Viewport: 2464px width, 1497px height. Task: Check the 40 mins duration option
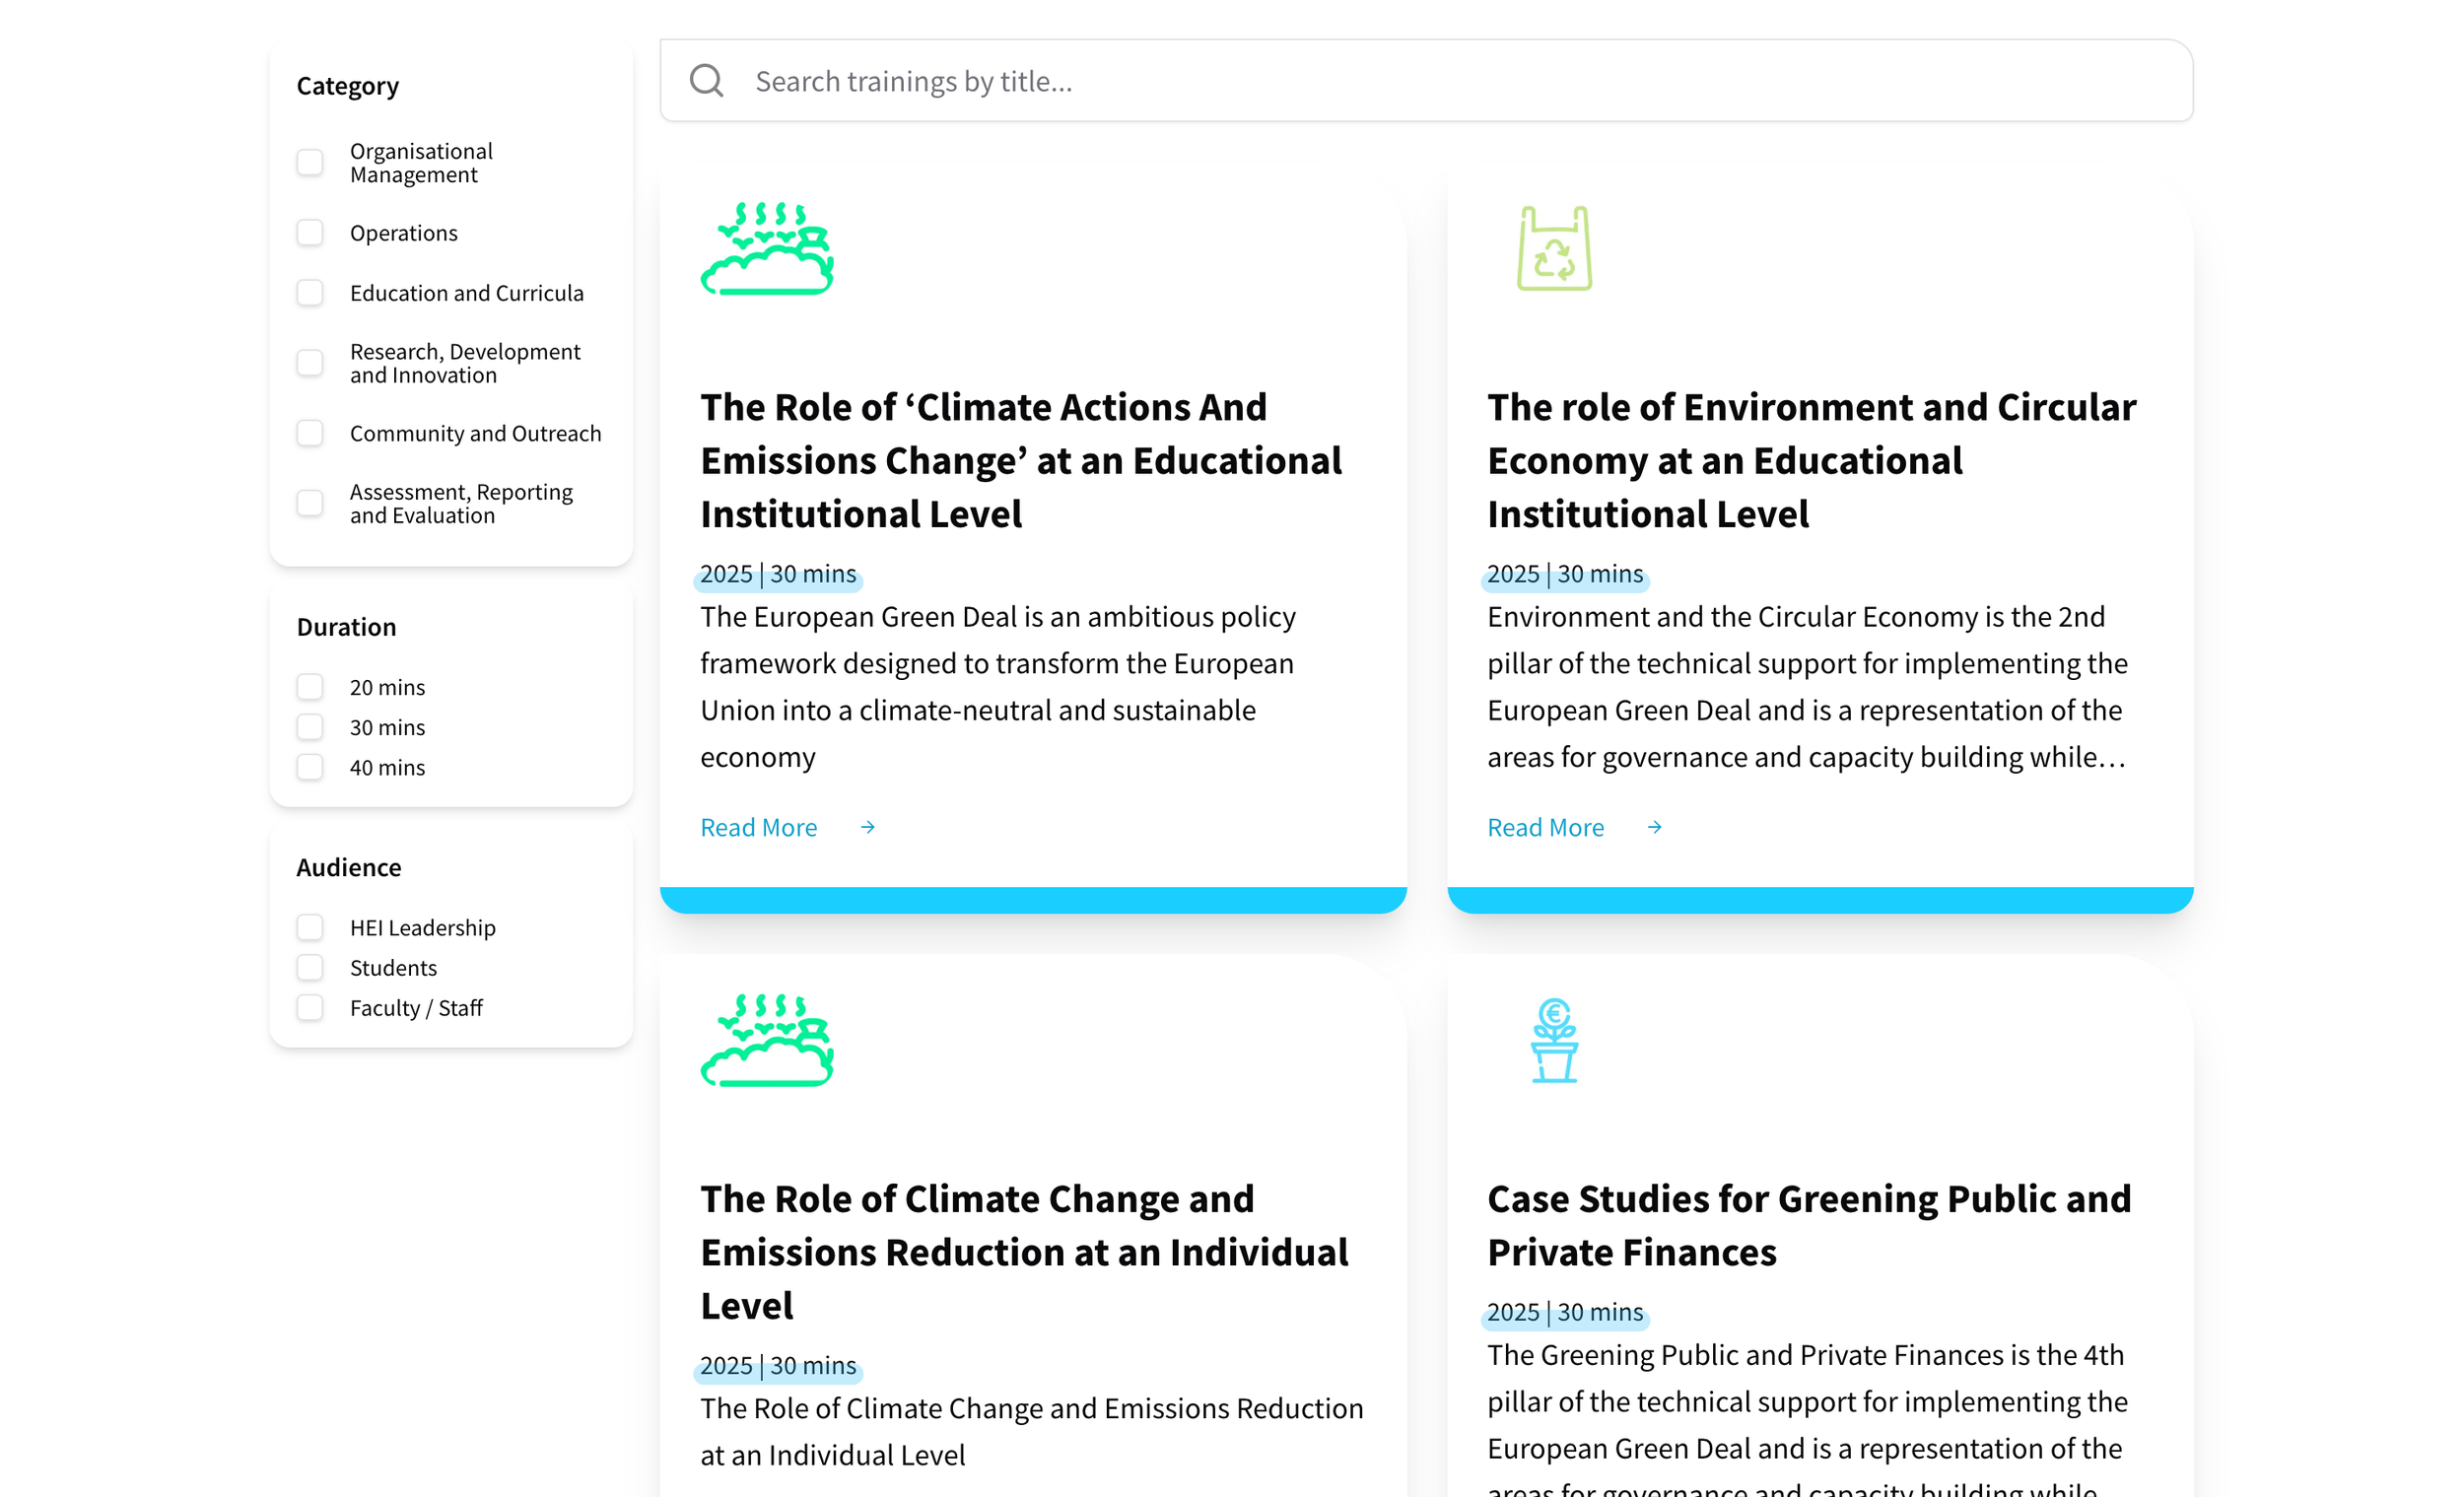click(x=310, y=767)
